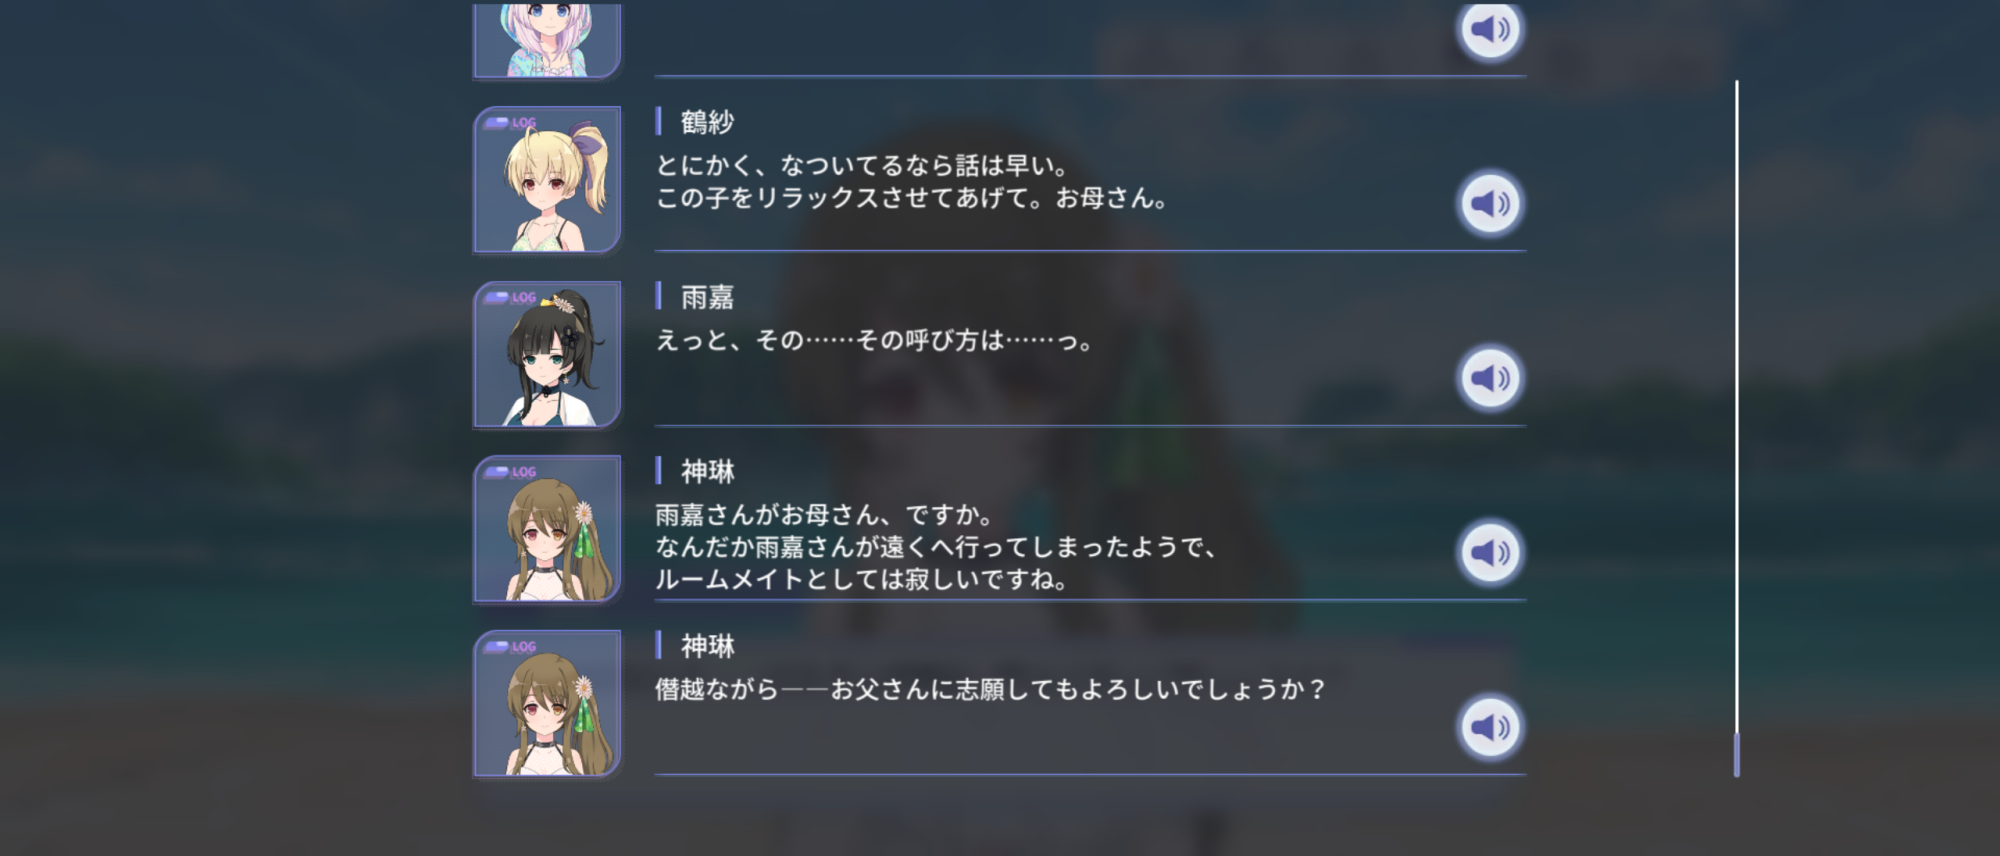Select the first 神琳 brown-haired portrait
Viewport: 2000px width, 856px height.
tap(547, 529)
